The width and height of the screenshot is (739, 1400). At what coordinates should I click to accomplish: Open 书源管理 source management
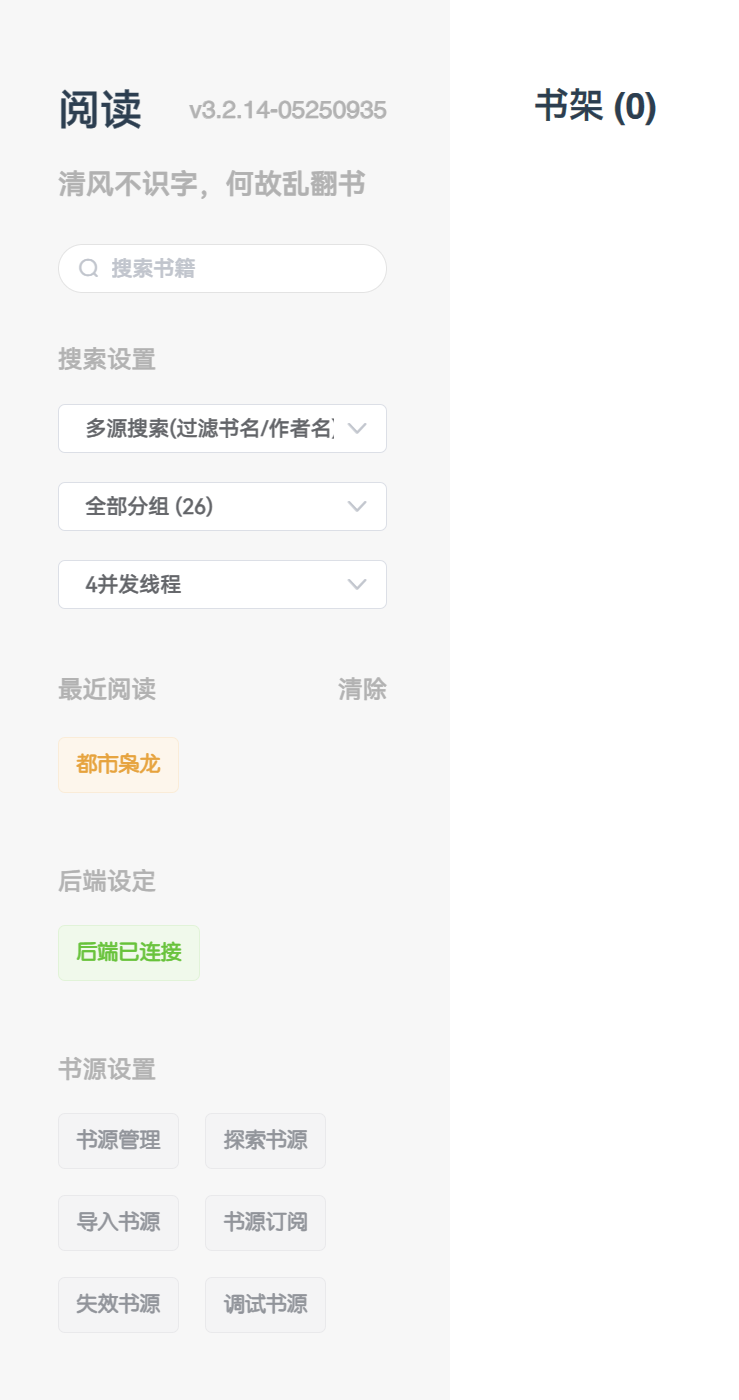pyautogui.click(x=118, y=1141)
